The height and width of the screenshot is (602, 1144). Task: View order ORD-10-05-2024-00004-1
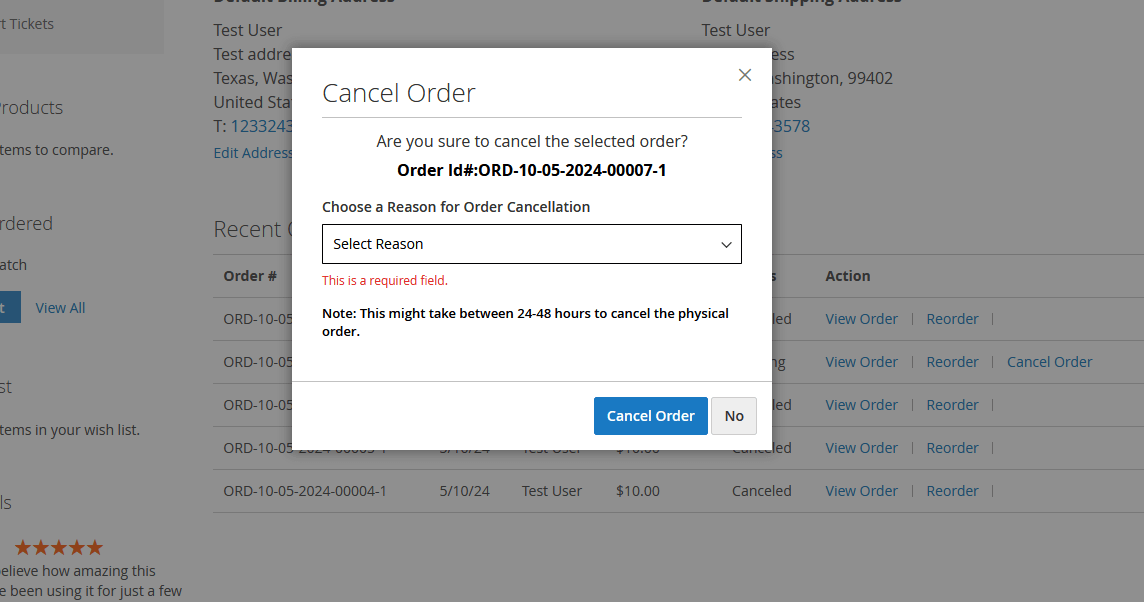tap(861, 491)
